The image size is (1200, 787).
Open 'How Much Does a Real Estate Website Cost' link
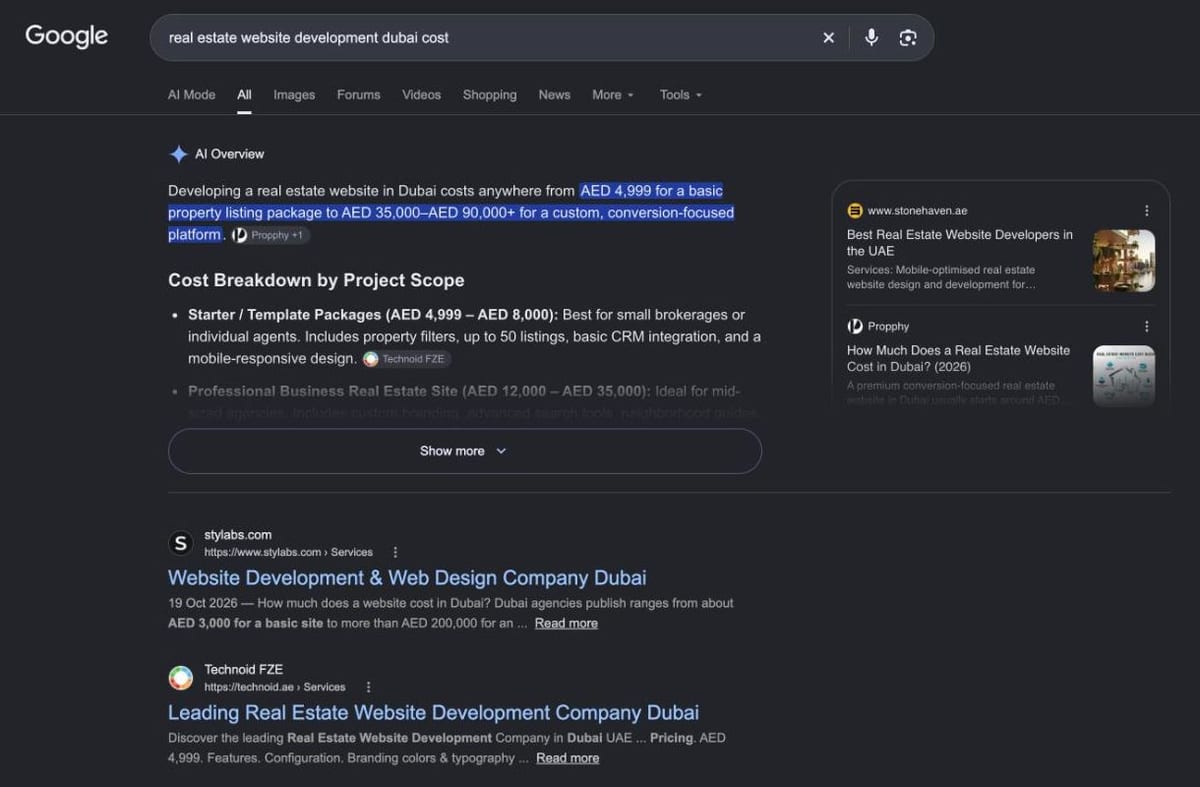(958, 358)
